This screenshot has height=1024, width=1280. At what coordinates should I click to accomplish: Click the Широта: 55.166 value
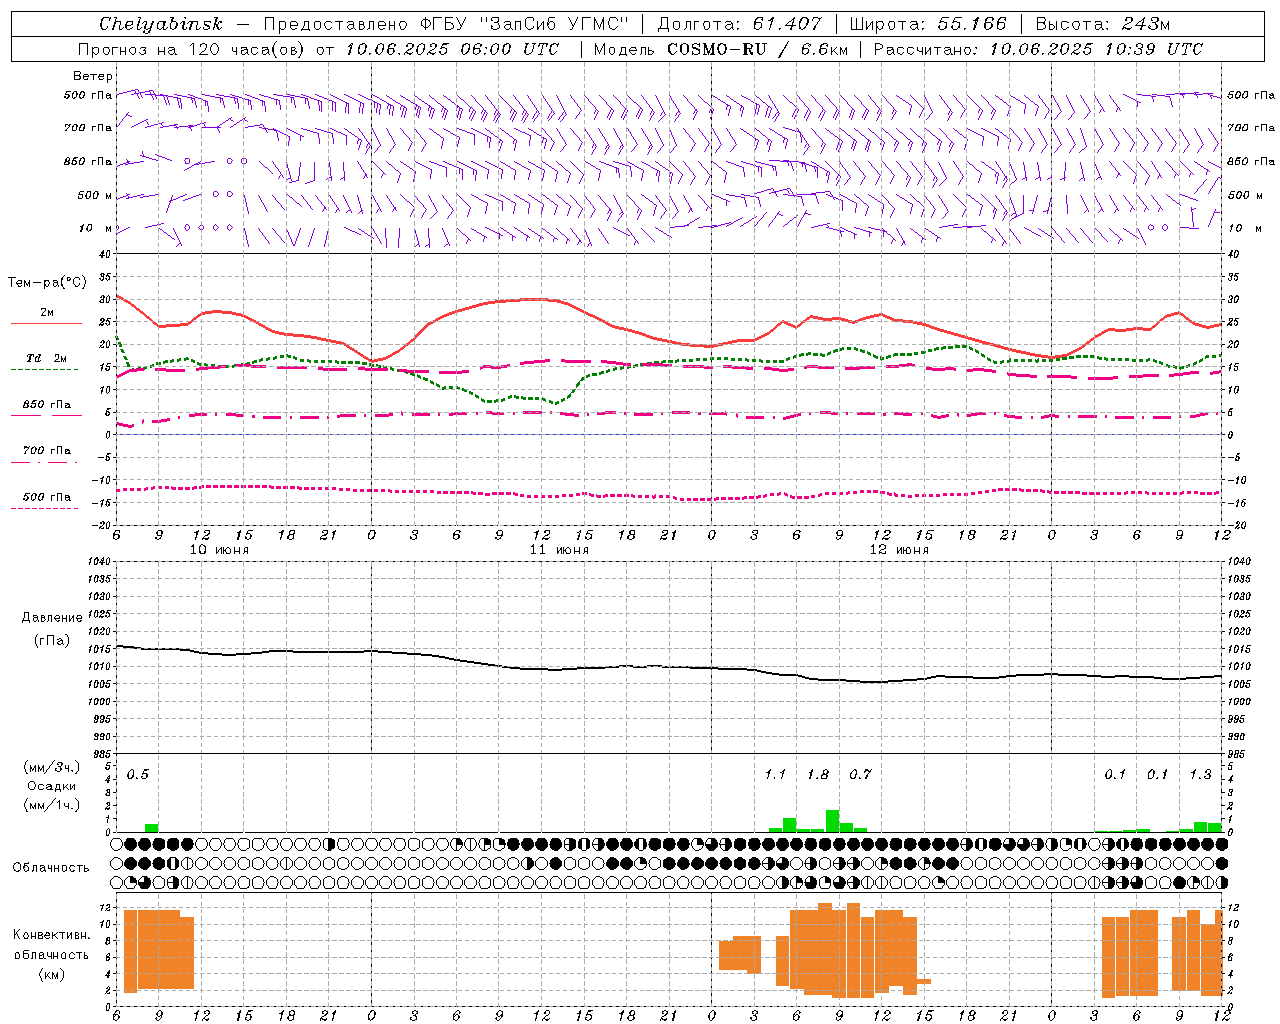coord(928,24)
